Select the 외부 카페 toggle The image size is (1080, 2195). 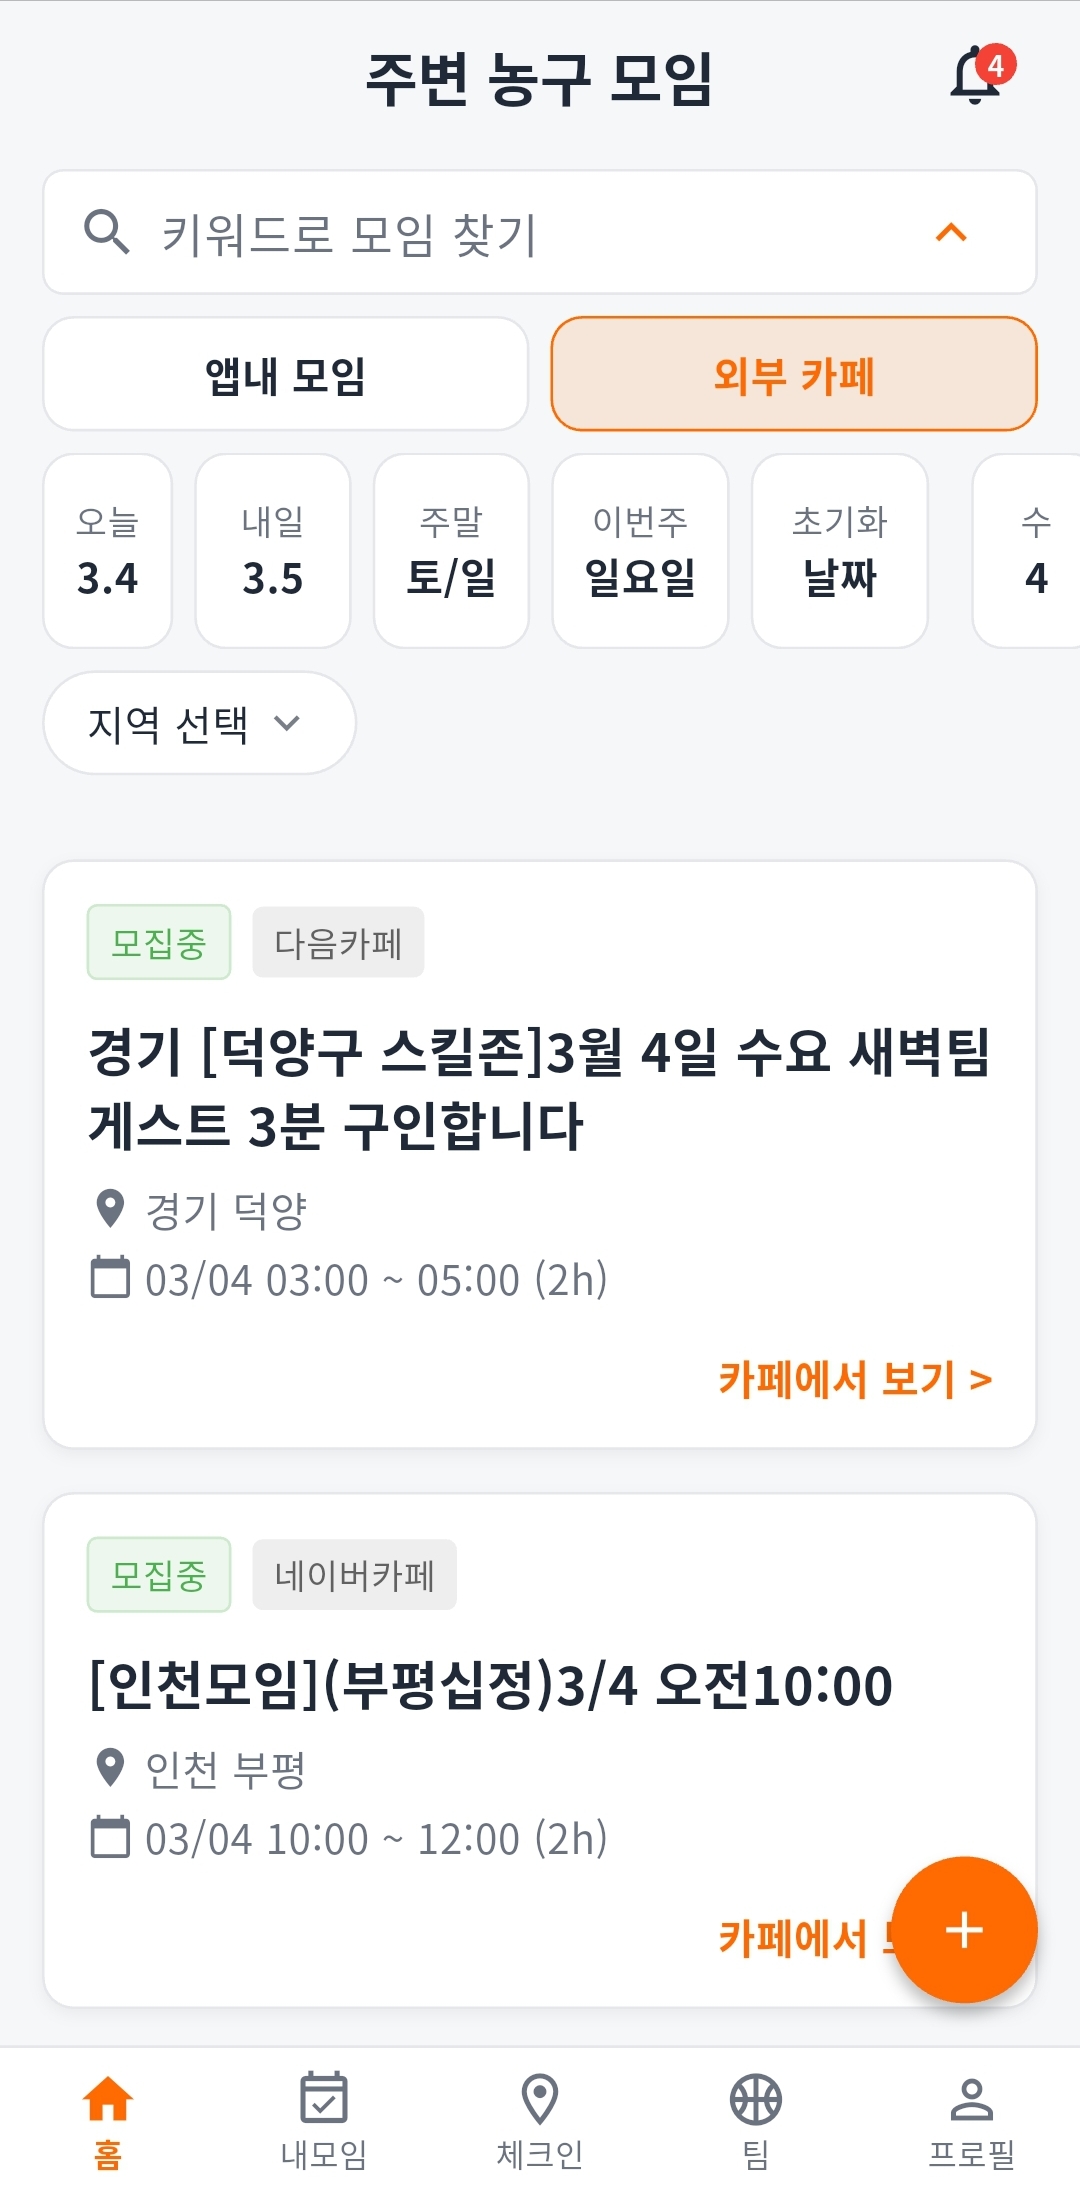[794, 375]
